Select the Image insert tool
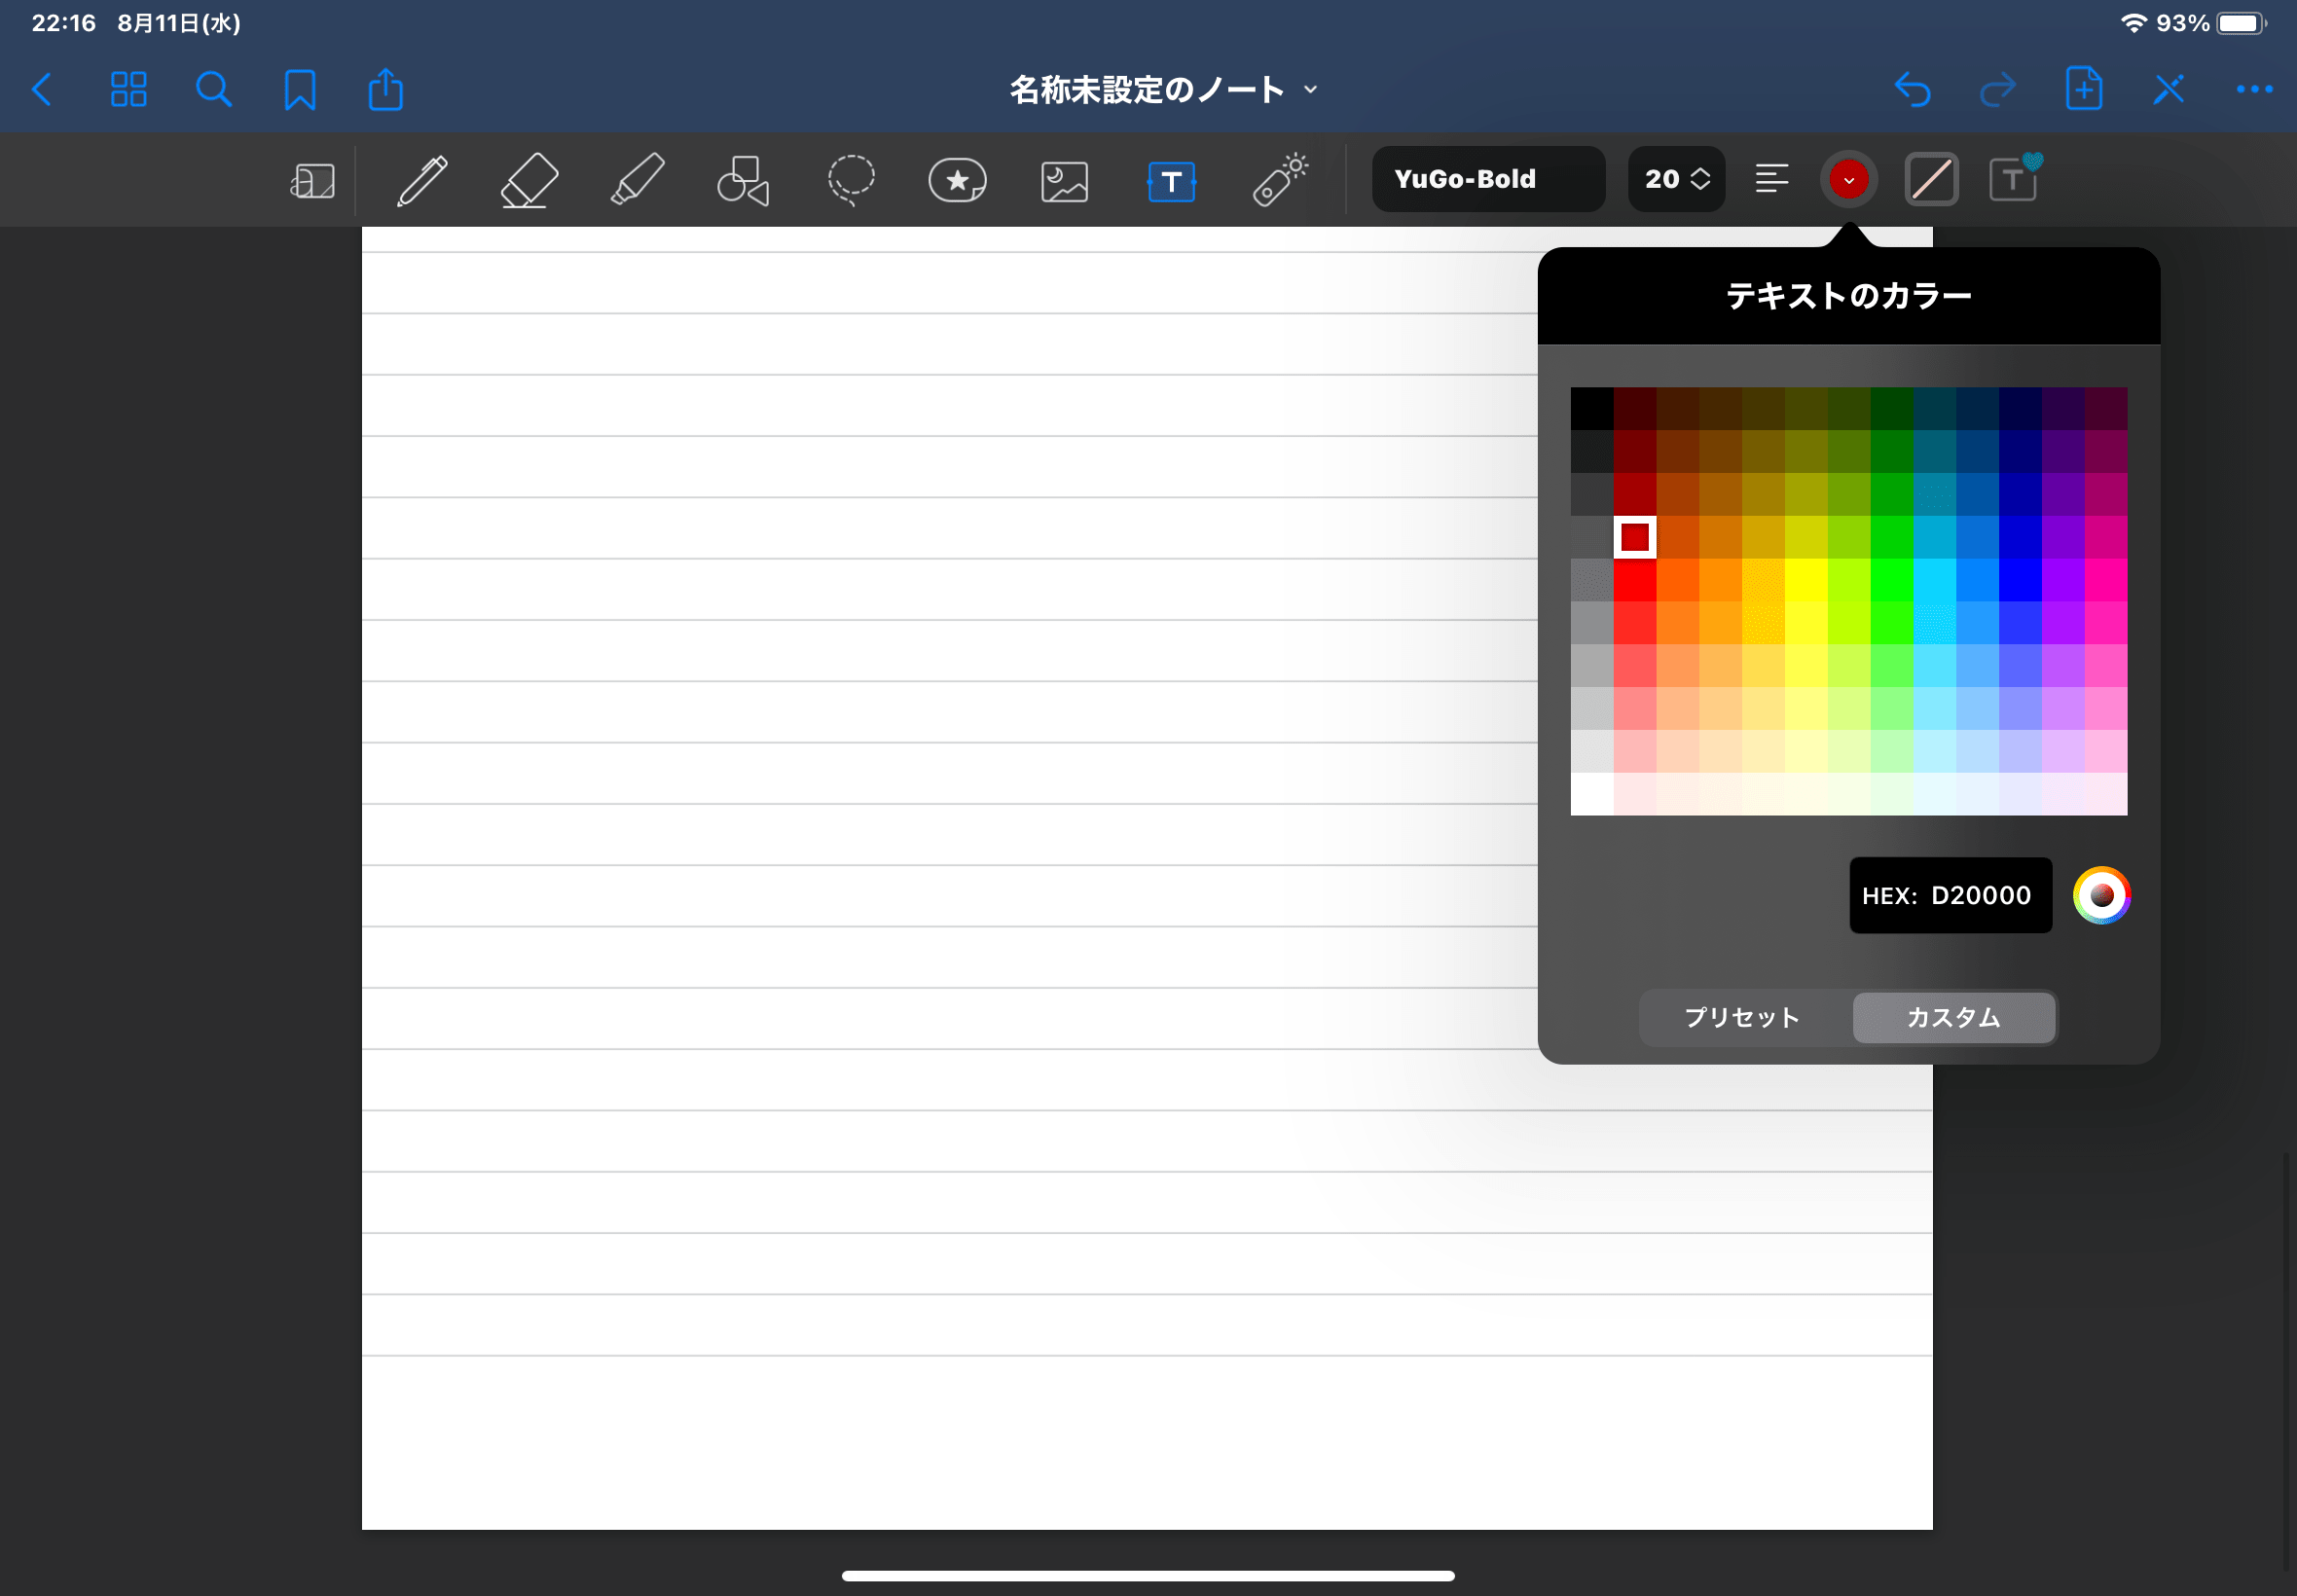 click(x=1064, y=182)
